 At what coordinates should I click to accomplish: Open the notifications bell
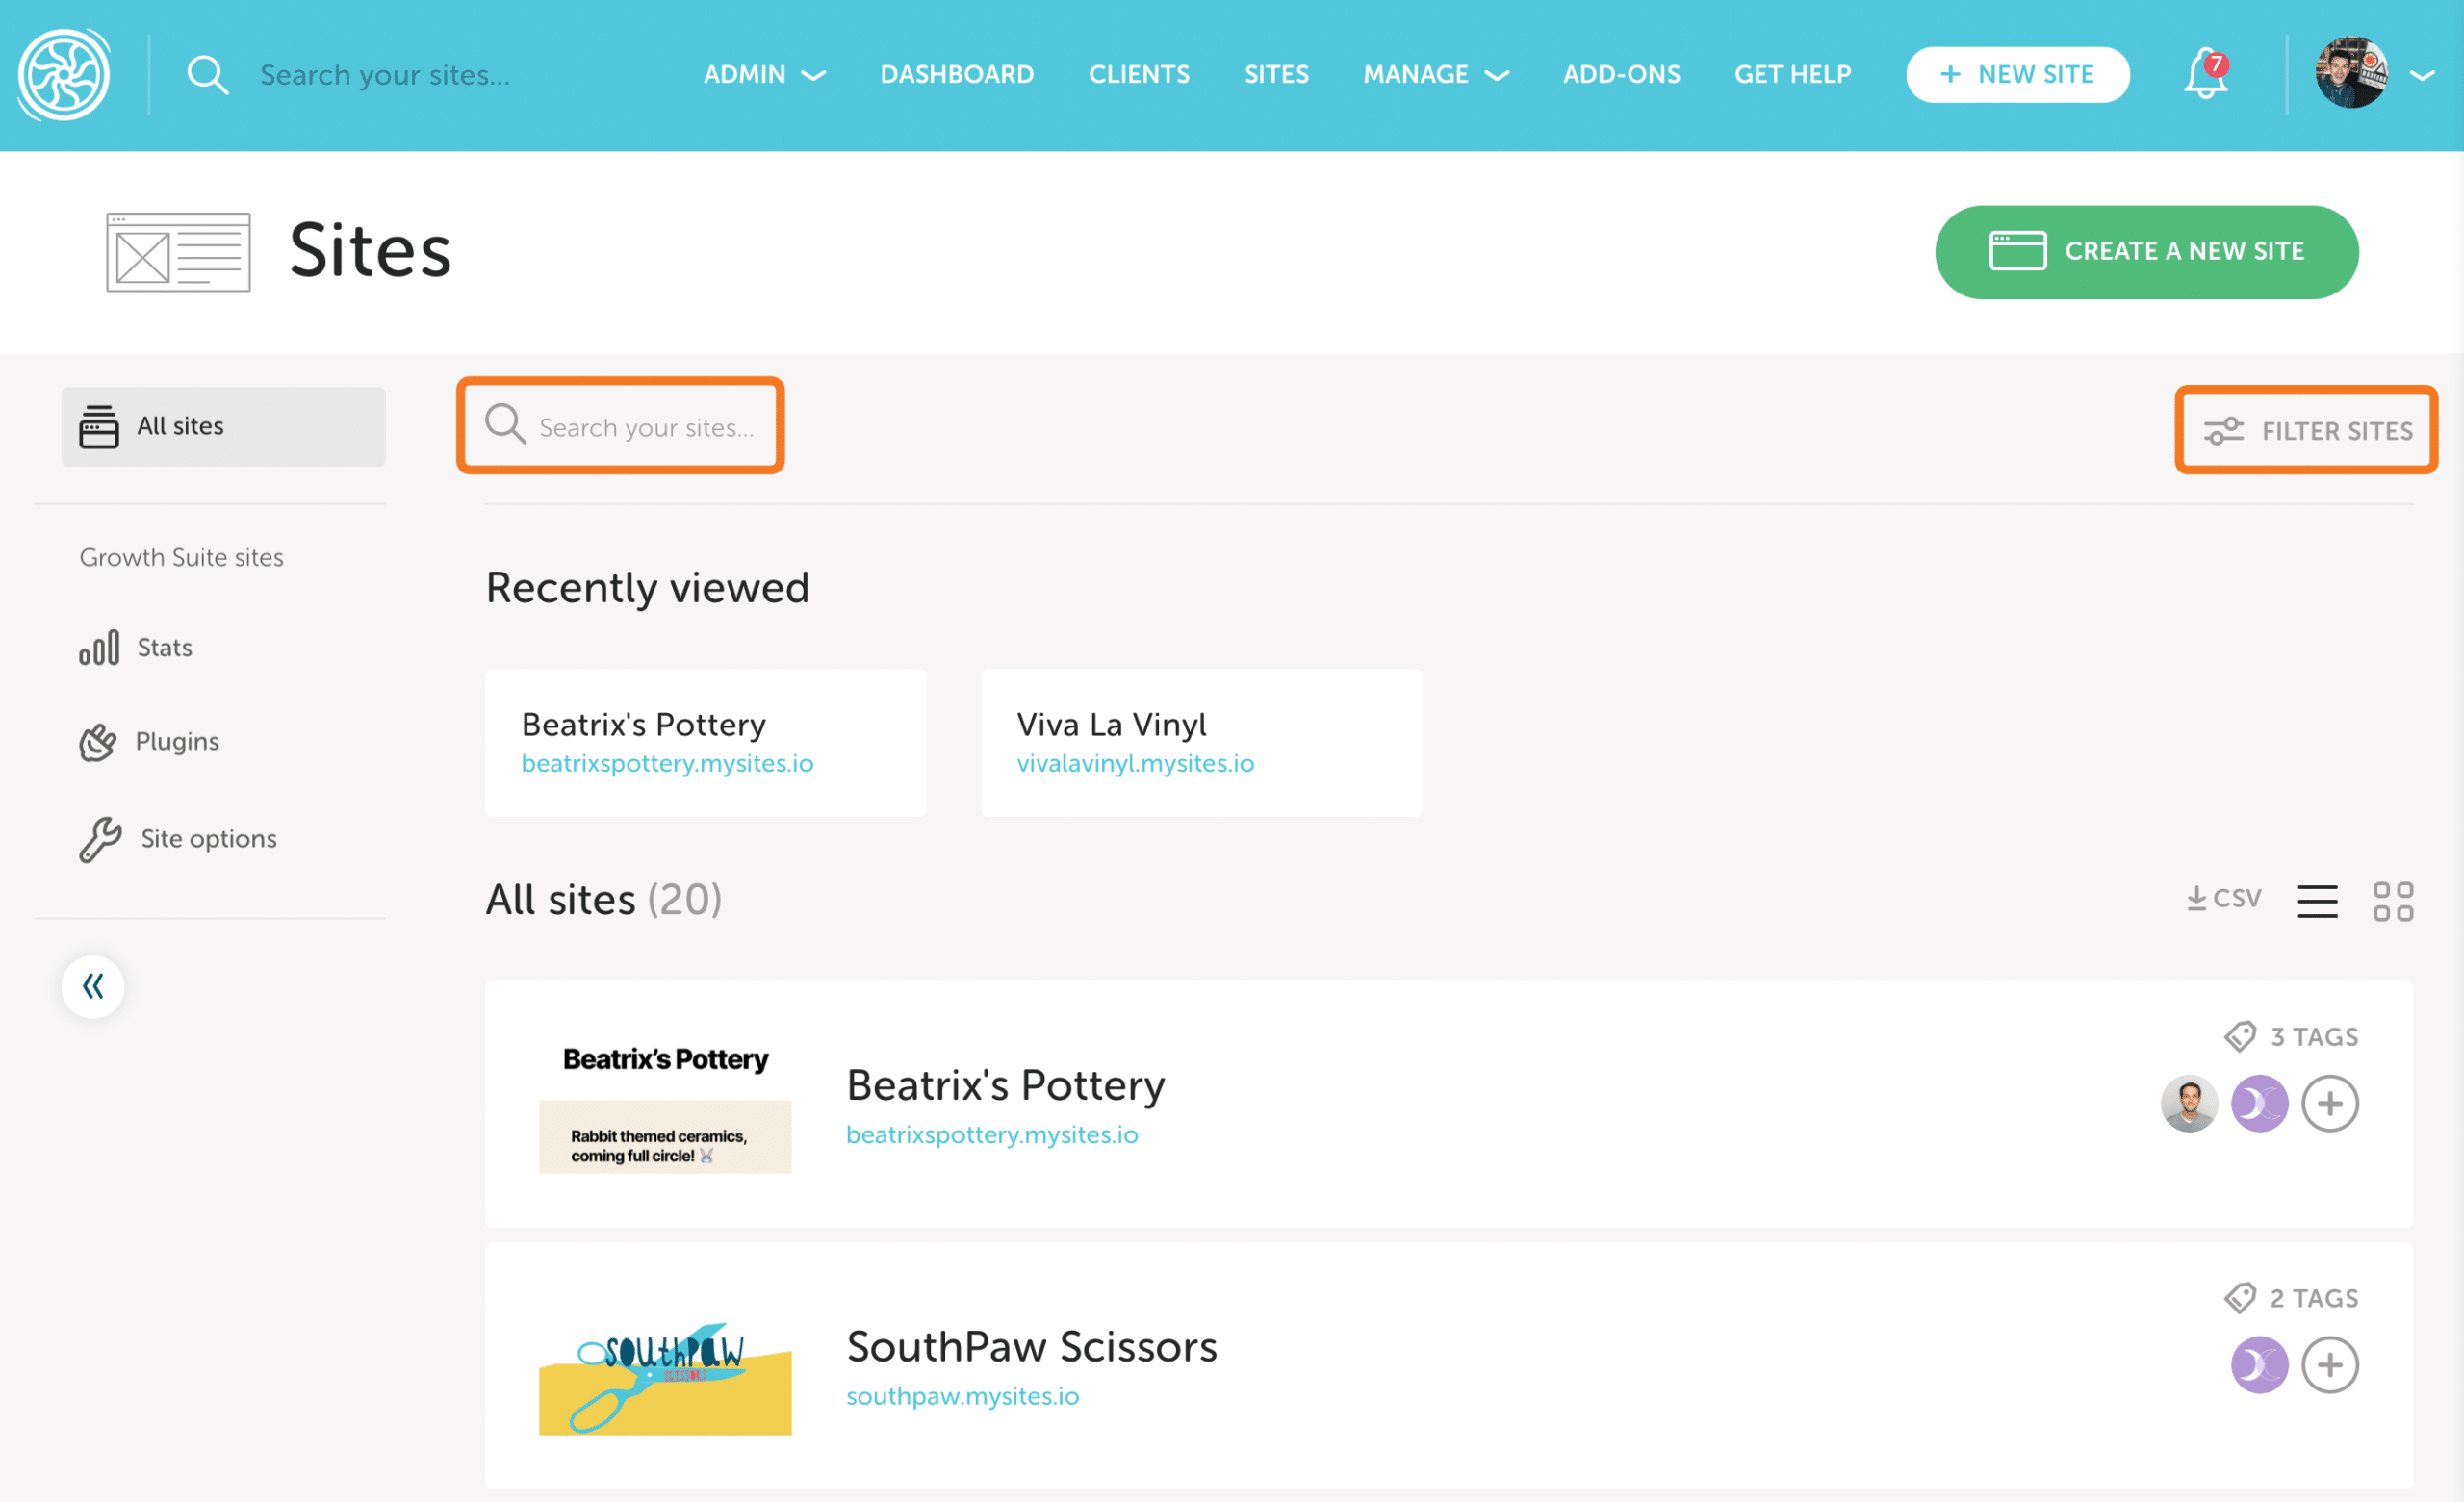pos(2204,75)
